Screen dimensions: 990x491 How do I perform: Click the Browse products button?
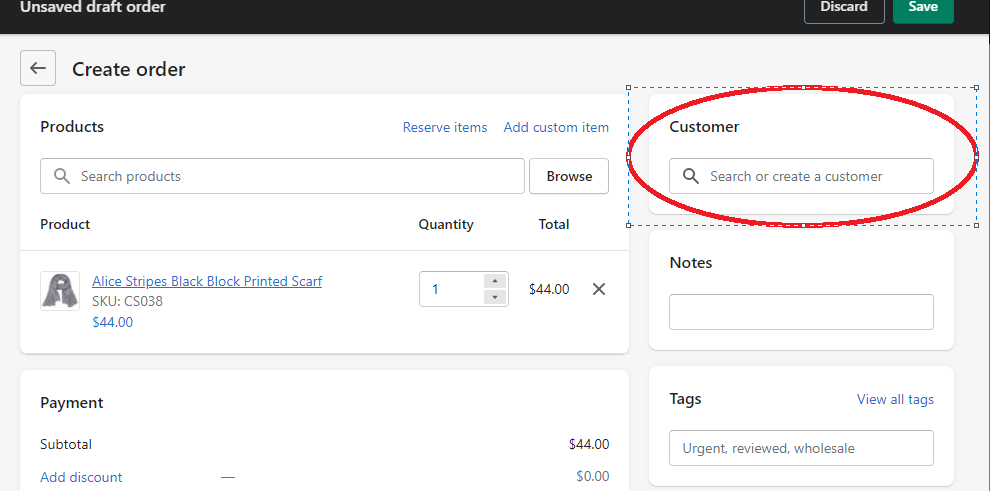tap(569, 176)
